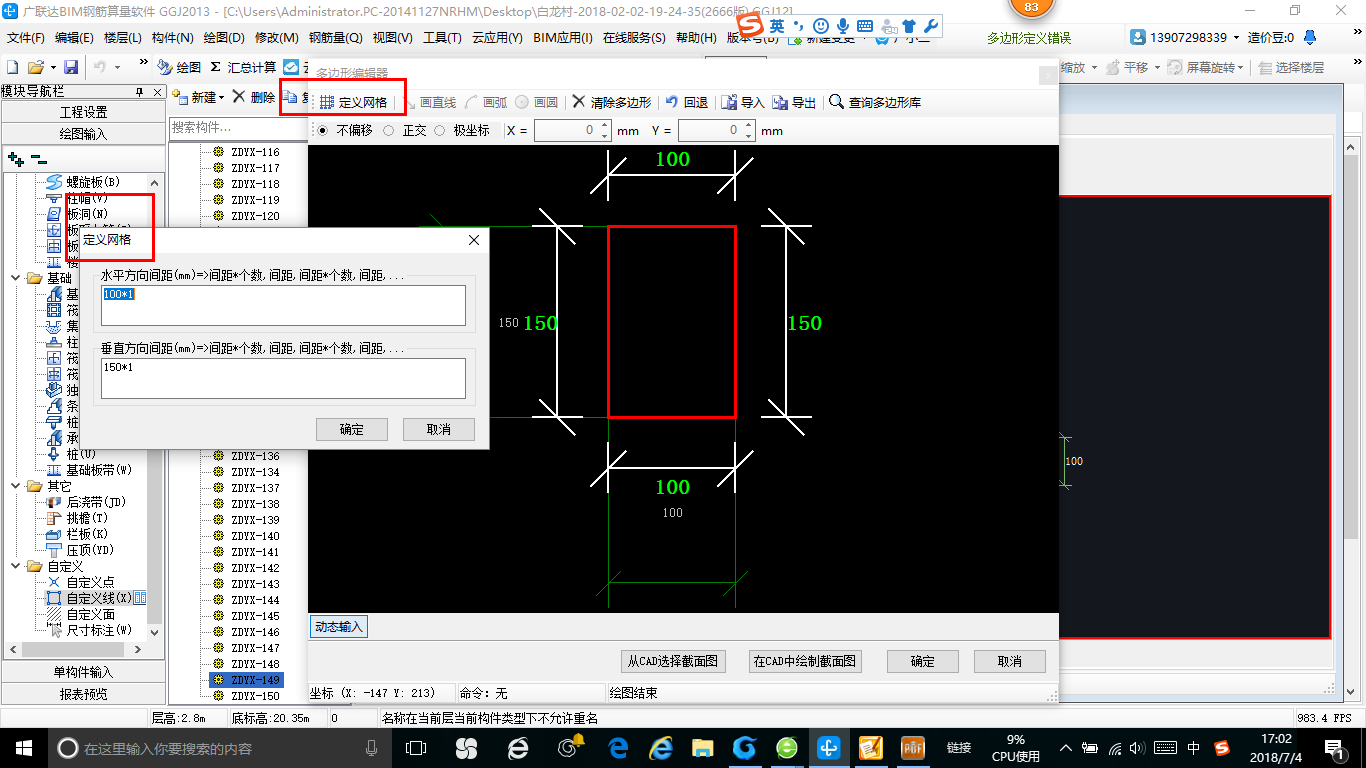This screenshot has width=1366, height=768.
Task: Click 取消 in the 定义网格 dialog
Action: pyautogui.click(x=439, y=429)
